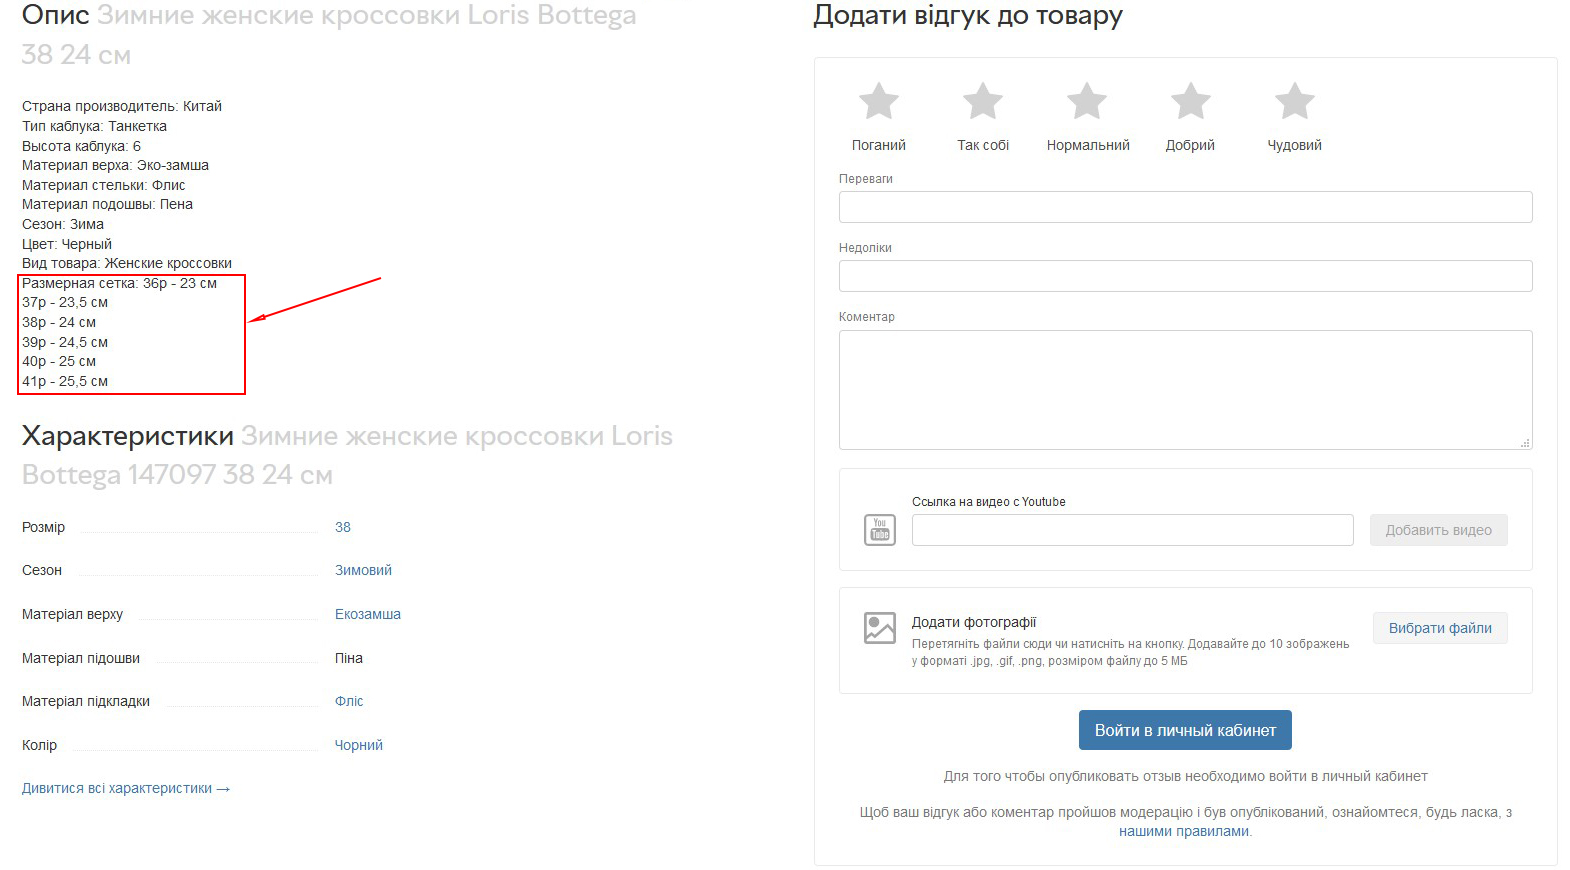Focus the Недоліки input field

[1185, 276]
